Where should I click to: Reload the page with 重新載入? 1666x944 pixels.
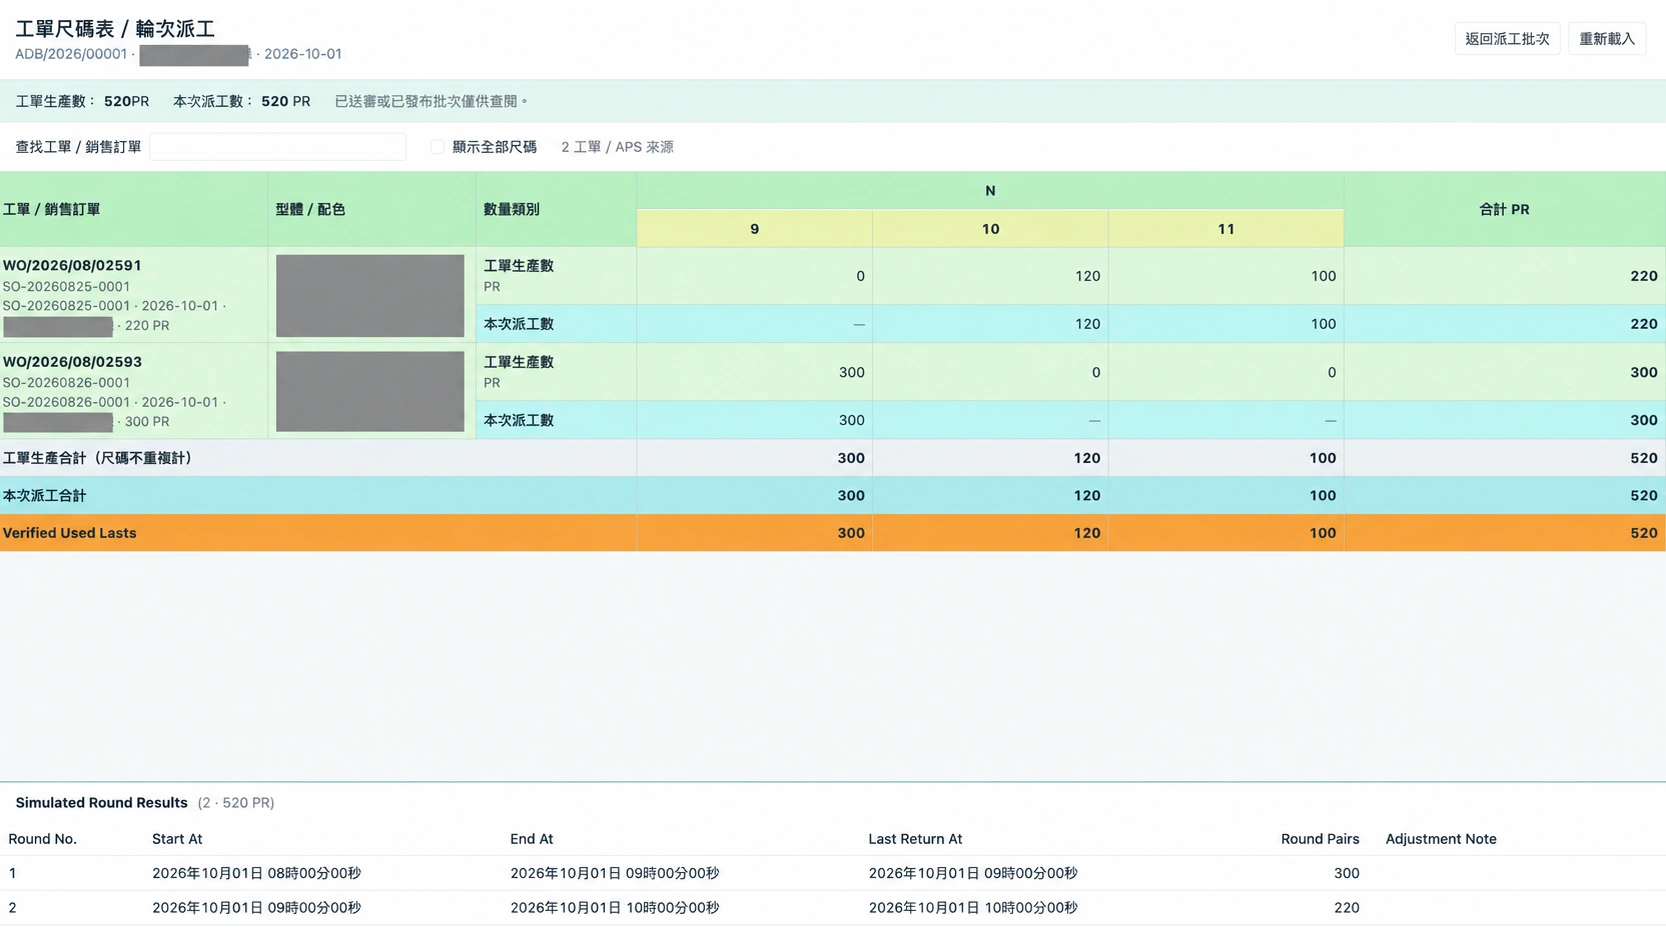pyautogui.click(x=1607, y=39)
